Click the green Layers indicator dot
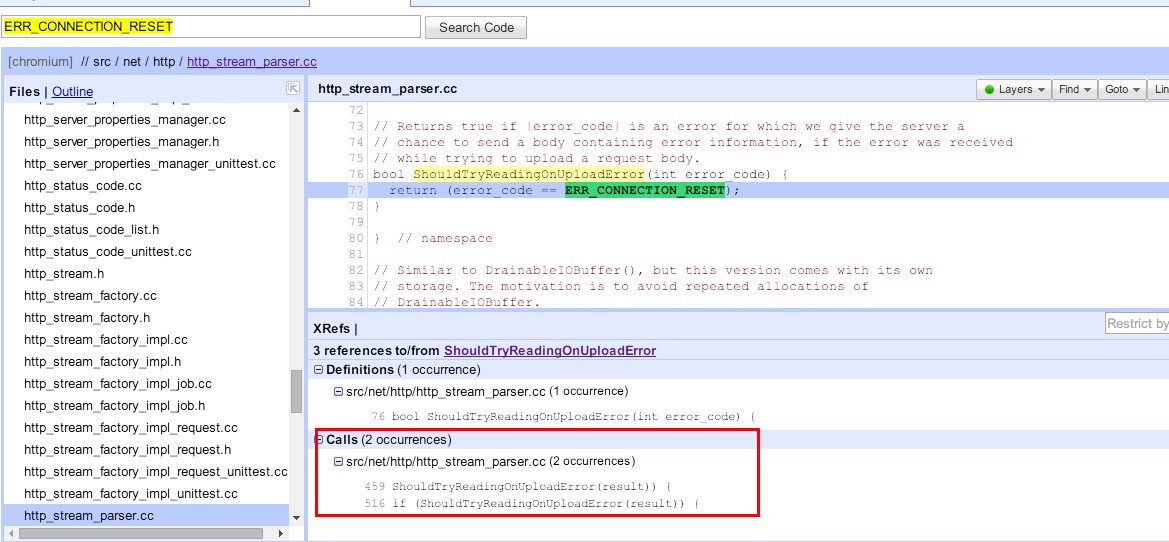 988,90
